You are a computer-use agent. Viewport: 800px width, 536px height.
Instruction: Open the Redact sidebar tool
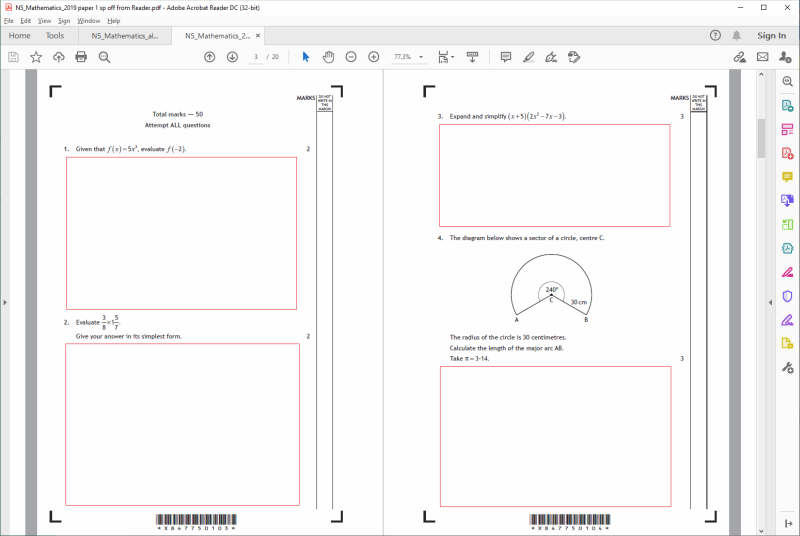click(787, 272)
